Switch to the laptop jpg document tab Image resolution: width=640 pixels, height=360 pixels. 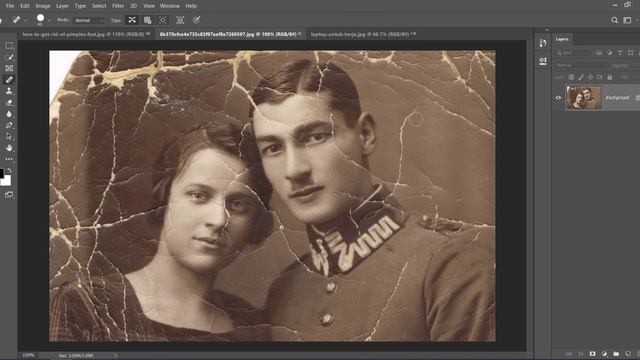click(x=361, y=34)
